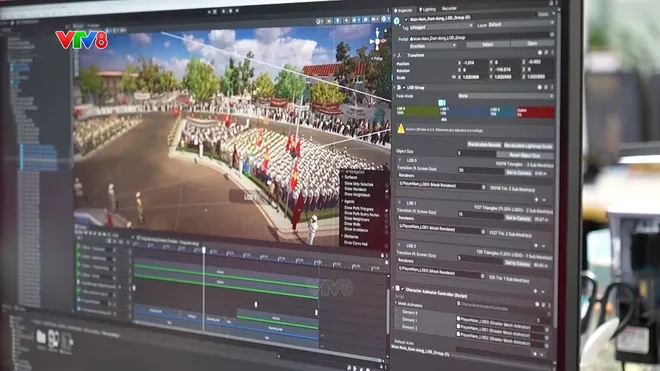Add a renderer to LOD 0 with plus
This screenshot has width=660, height=371.
point(536,200)
